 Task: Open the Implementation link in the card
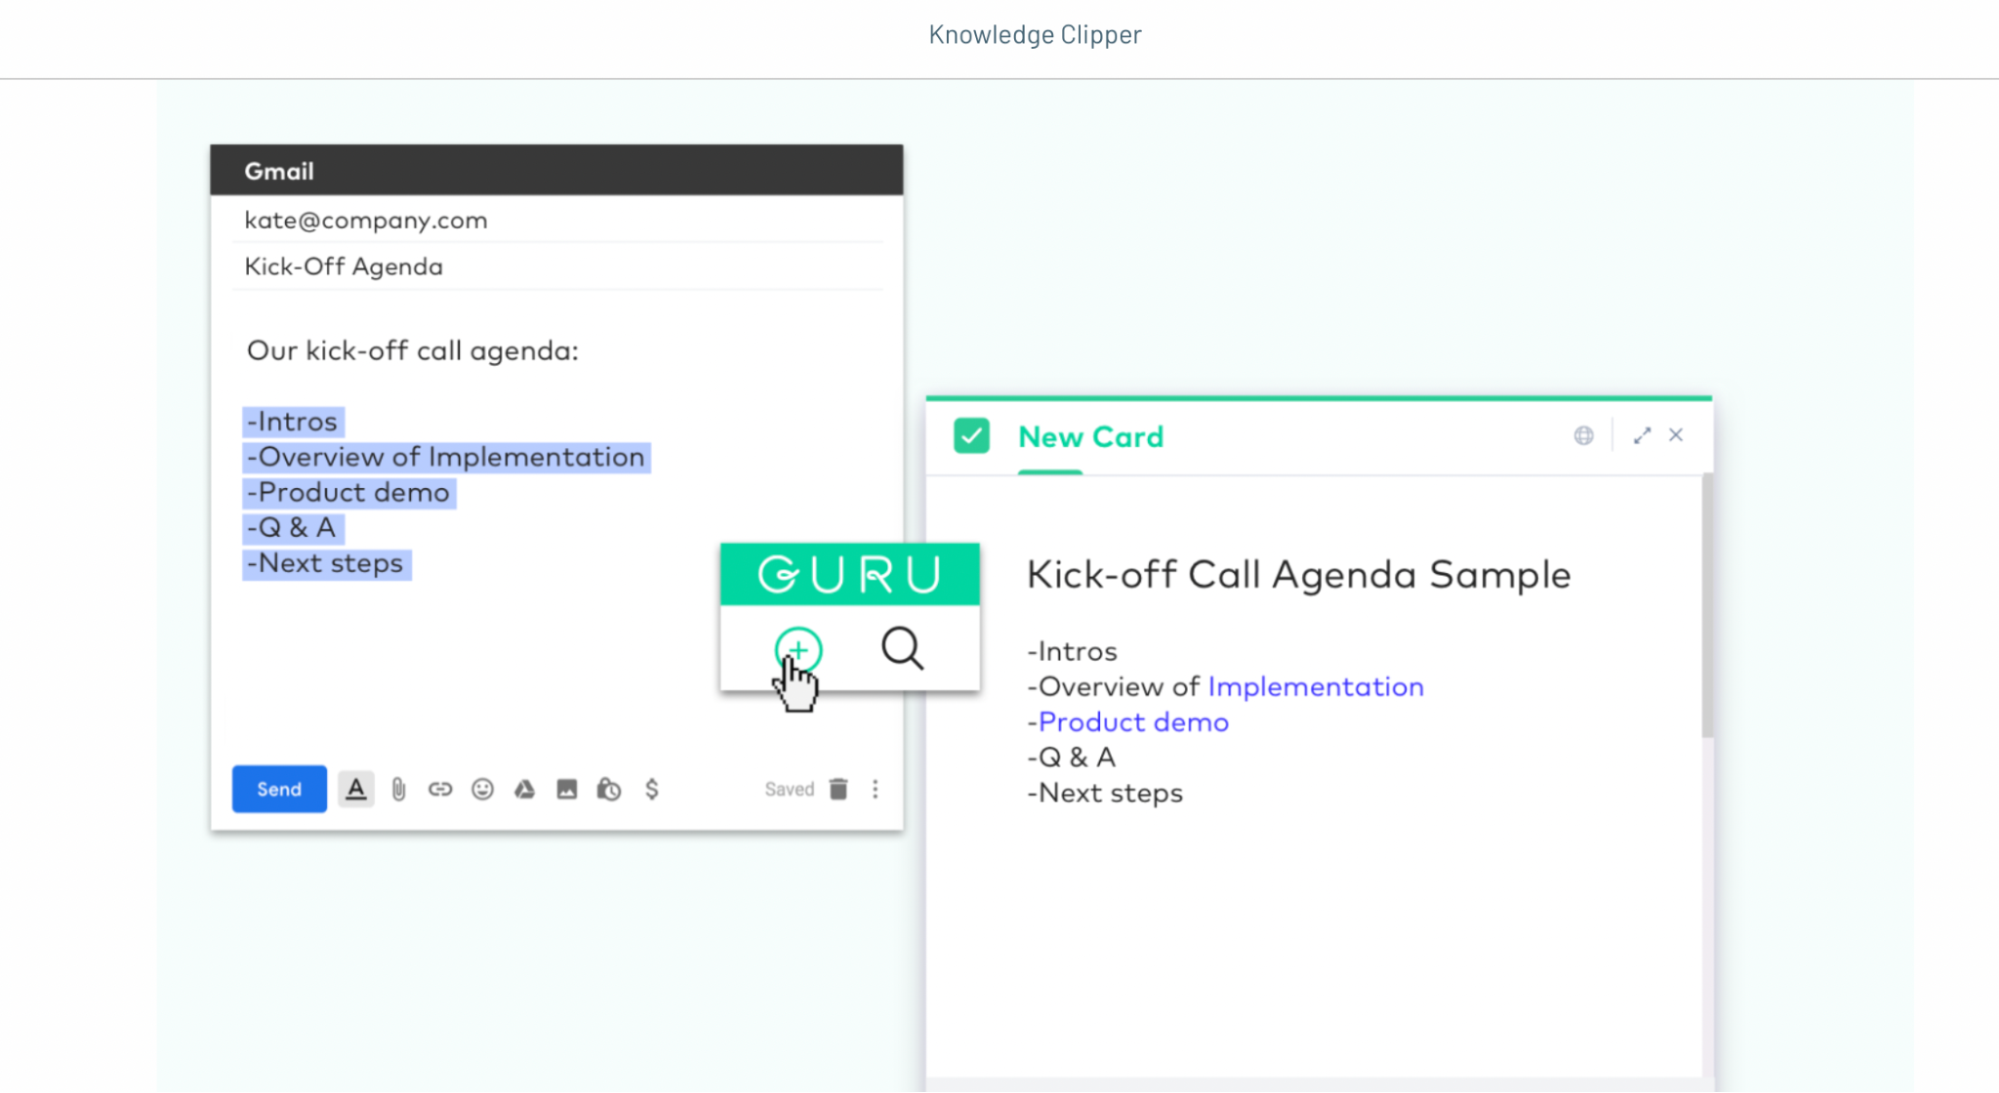point(1316,687)
